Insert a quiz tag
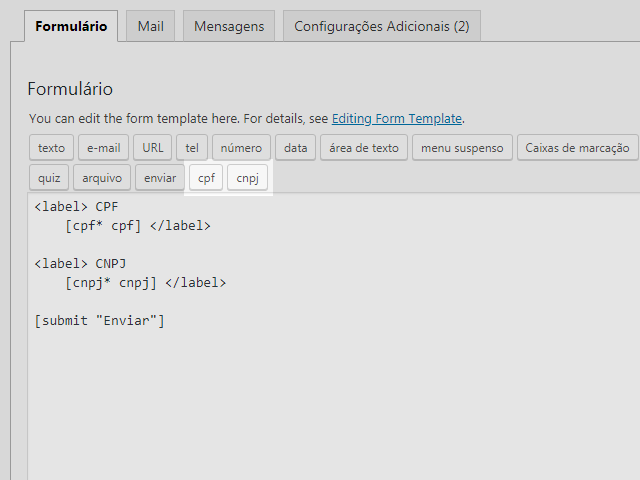Image resolution: width=640 pixels, height=480 pixels. 49,178
